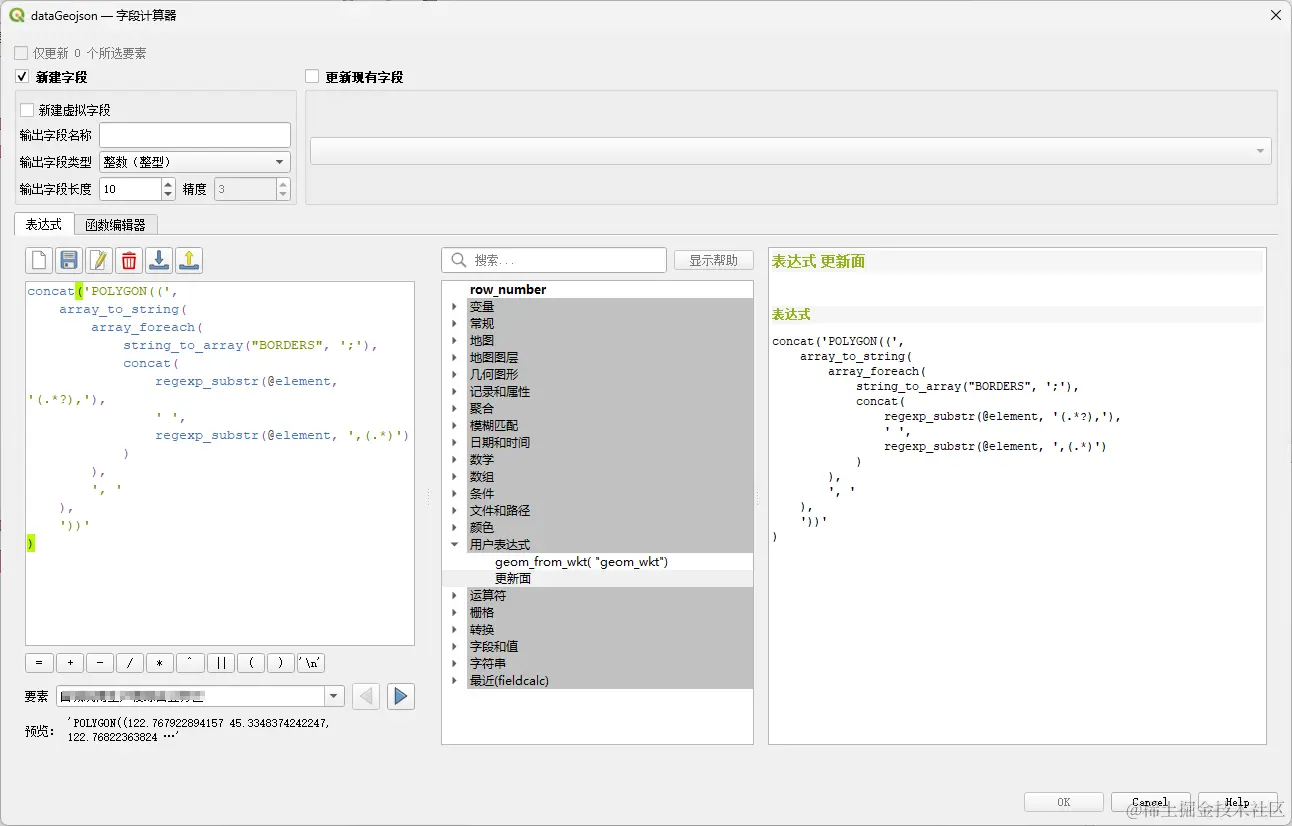Expand the 最近(fieldcalc) group
Image resolution: width=1292 pixels, height=826 pixels.
455,681
